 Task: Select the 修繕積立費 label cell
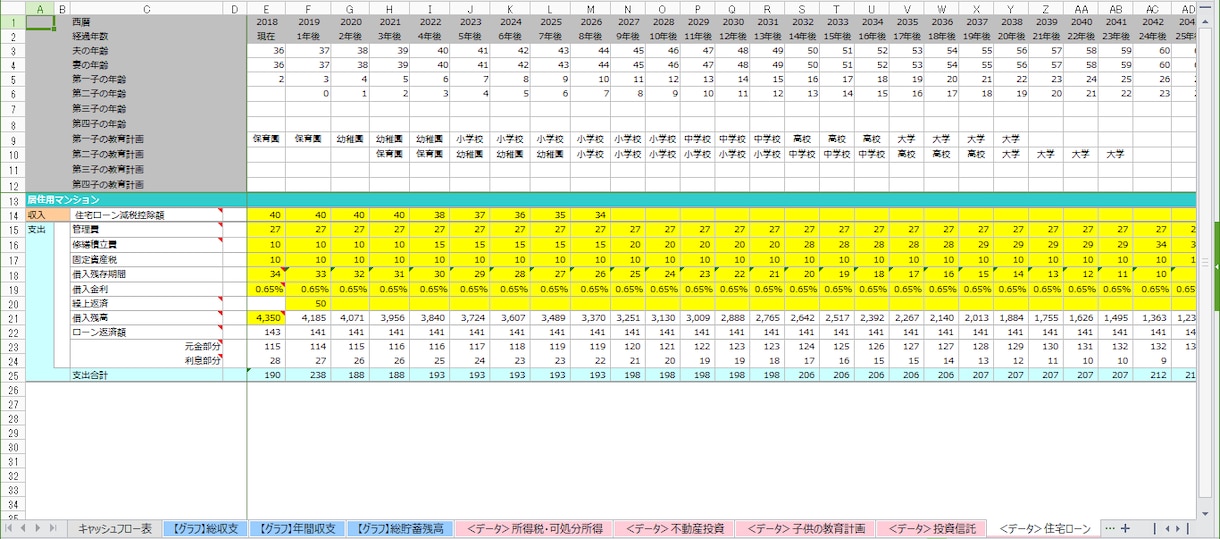(147, 244)
